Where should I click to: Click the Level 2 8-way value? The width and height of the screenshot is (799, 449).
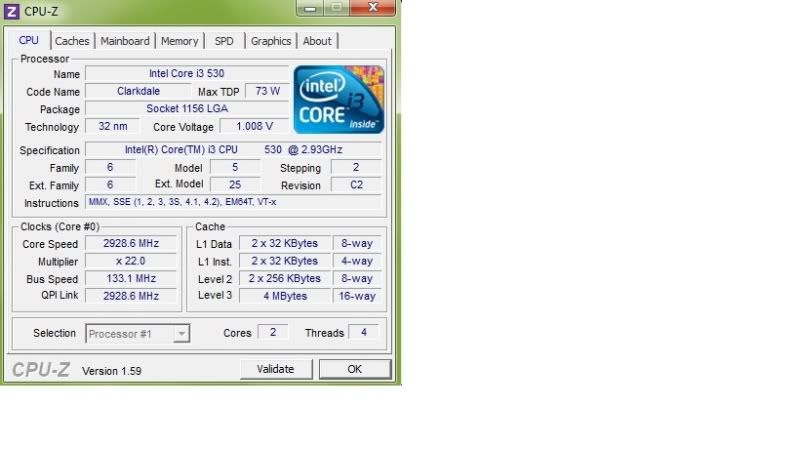357,278
